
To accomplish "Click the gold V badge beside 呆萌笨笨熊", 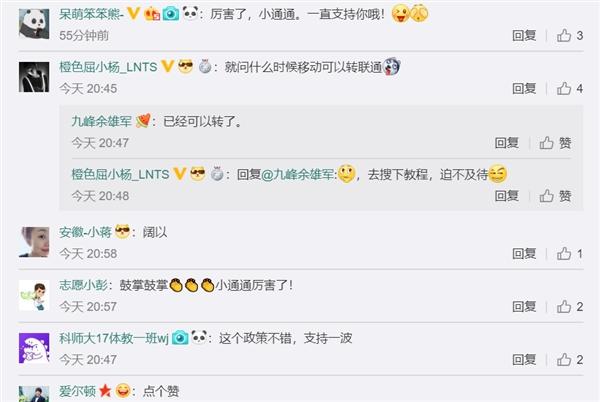I will point(133,14).
